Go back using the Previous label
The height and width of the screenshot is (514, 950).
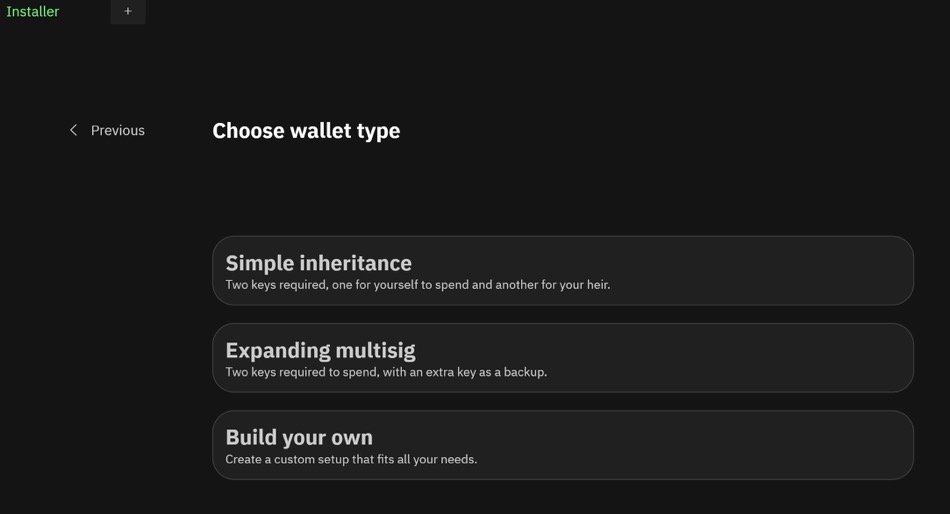[117, 130]
